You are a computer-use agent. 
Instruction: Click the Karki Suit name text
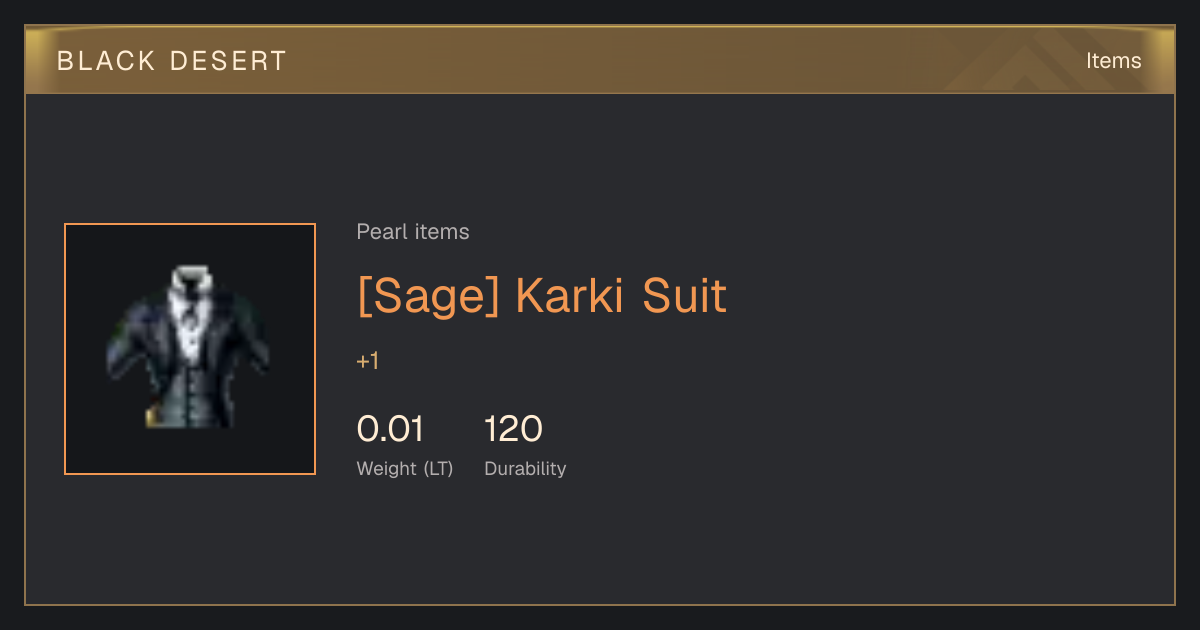click(621, 296)
